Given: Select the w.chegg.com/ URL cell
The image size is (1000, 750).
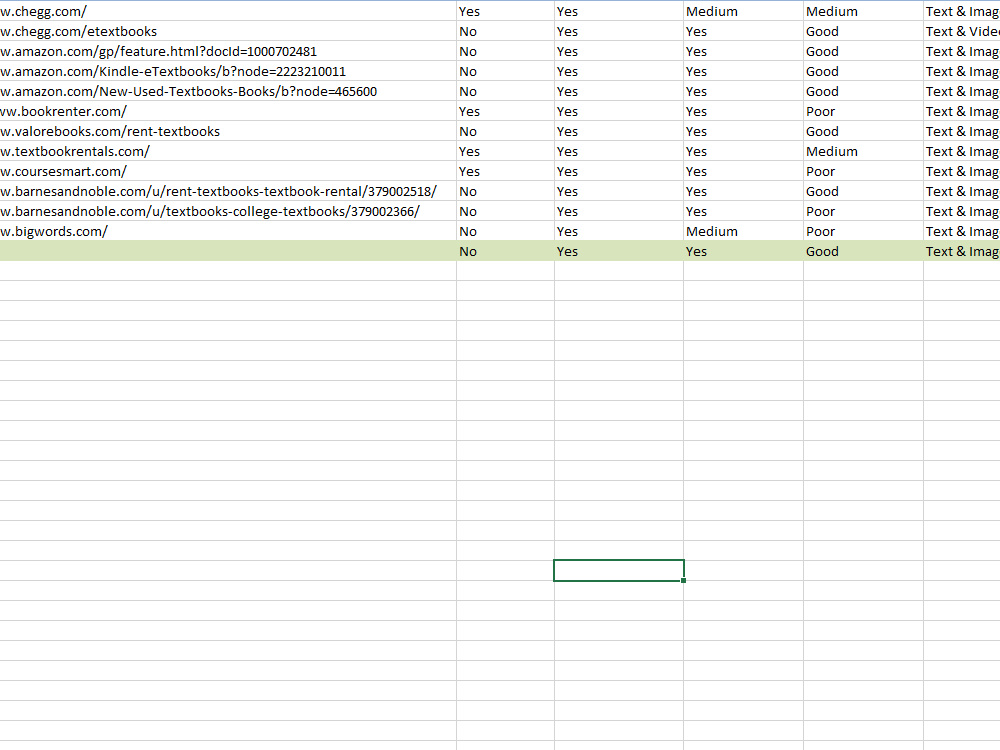Looking at the screenshot, I should click(228, 11).
